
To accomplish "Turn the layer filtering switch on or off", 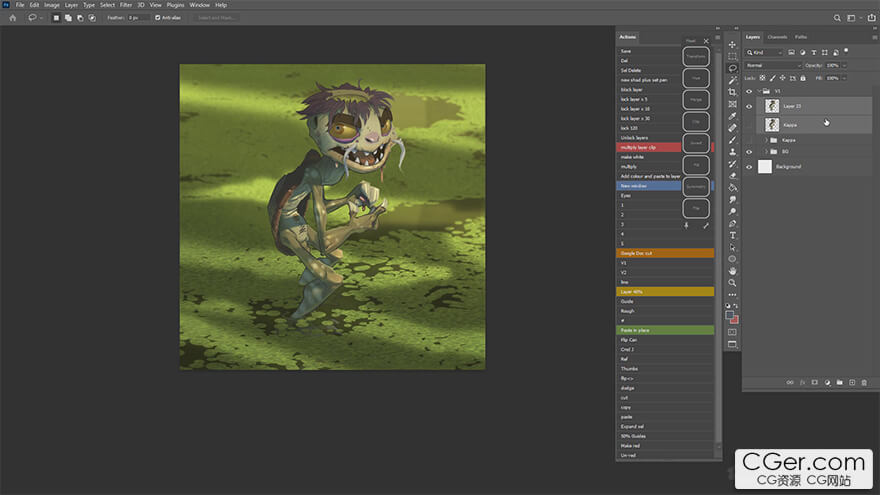I will pos(846,51).
